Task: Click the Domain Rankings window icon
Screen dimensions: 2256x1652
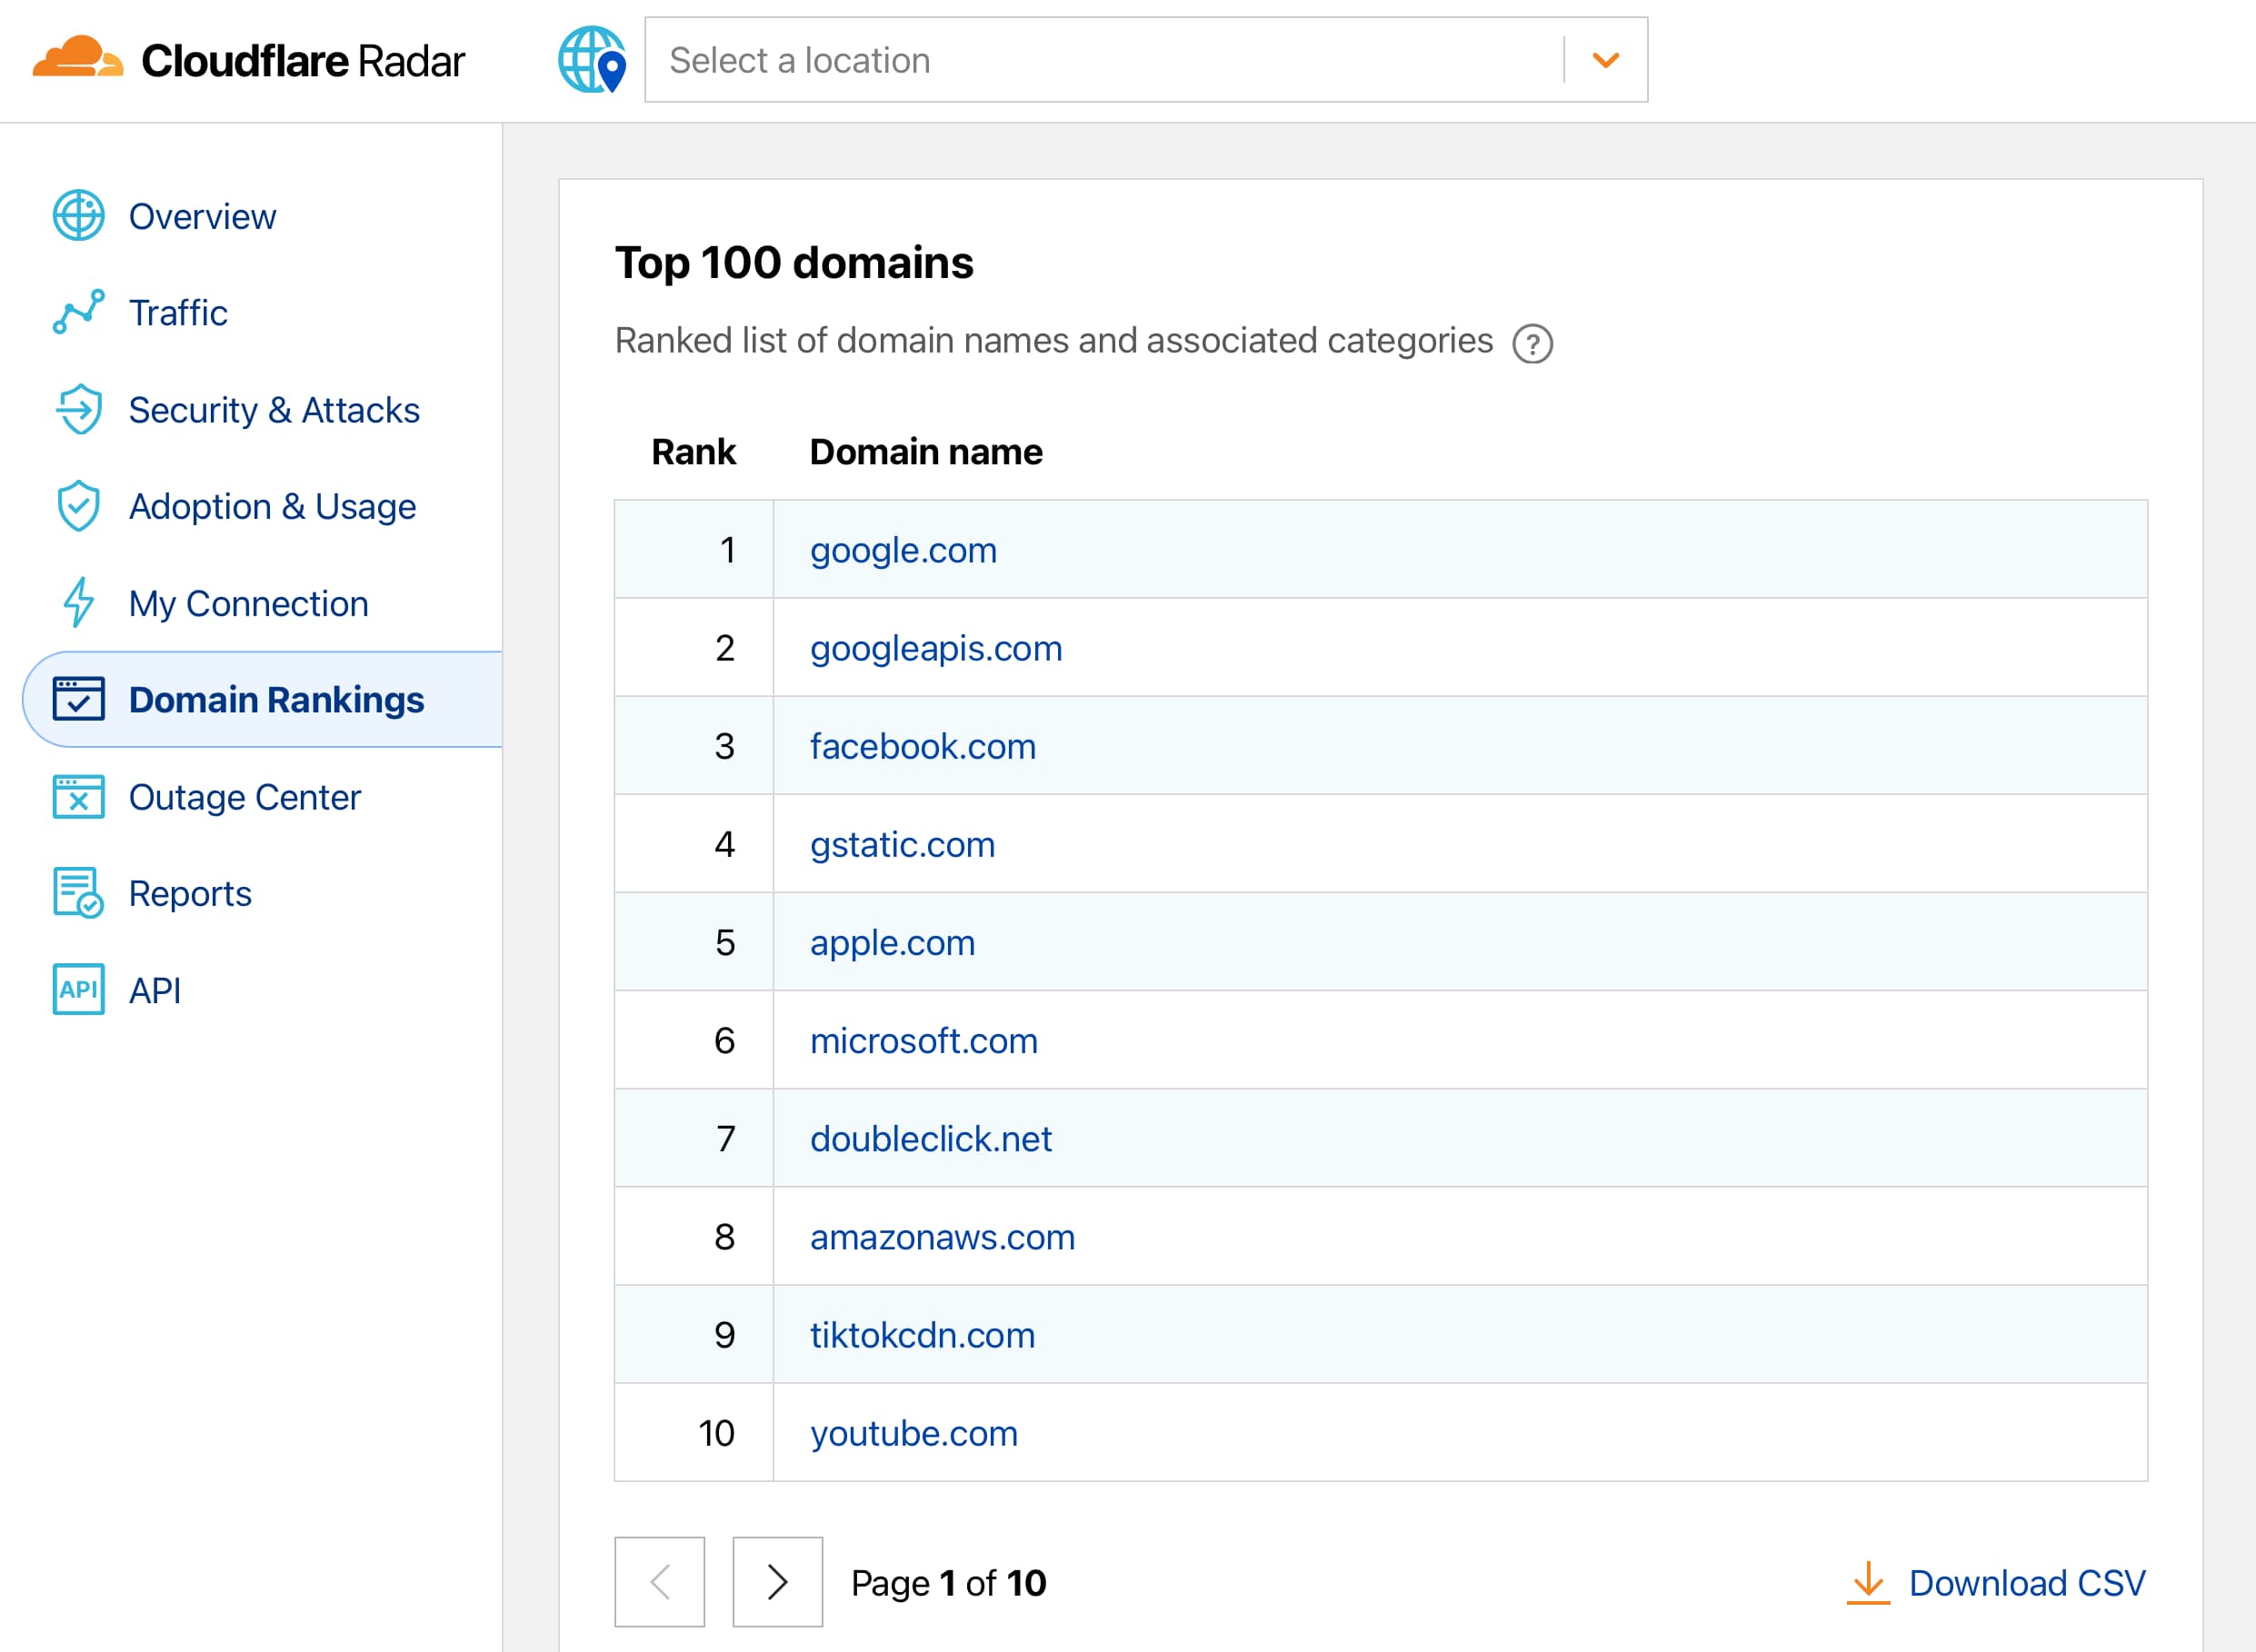Action: tap(78, 699)
